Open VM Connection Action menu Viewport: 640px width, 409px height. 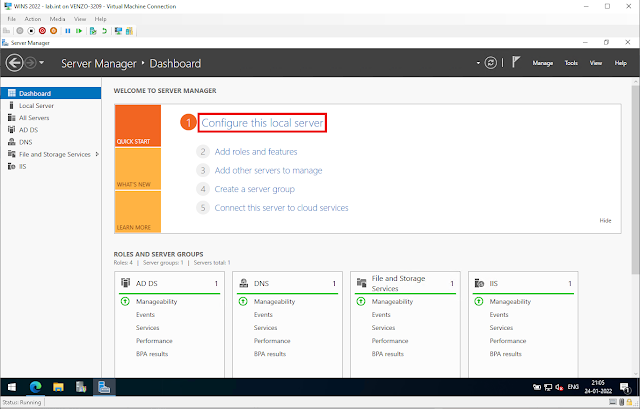33,19
